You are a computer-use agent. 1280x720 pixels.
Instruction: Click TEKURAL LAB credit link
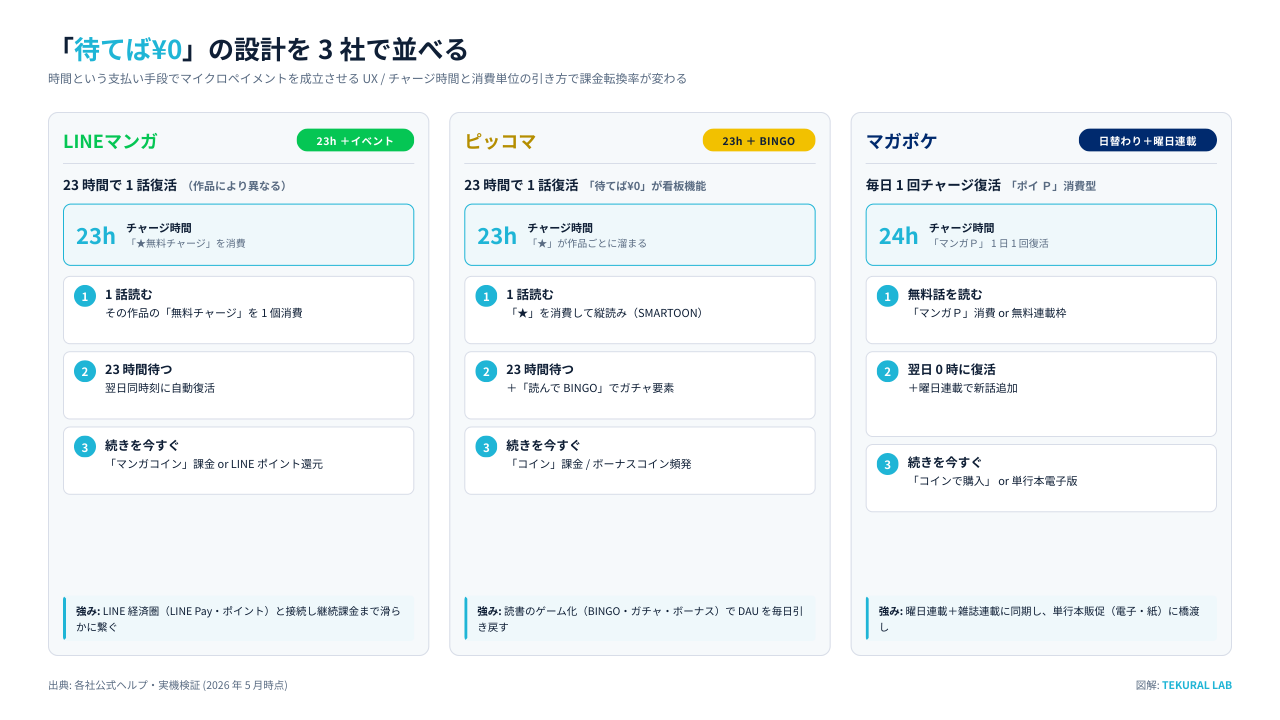point(1197,685)
